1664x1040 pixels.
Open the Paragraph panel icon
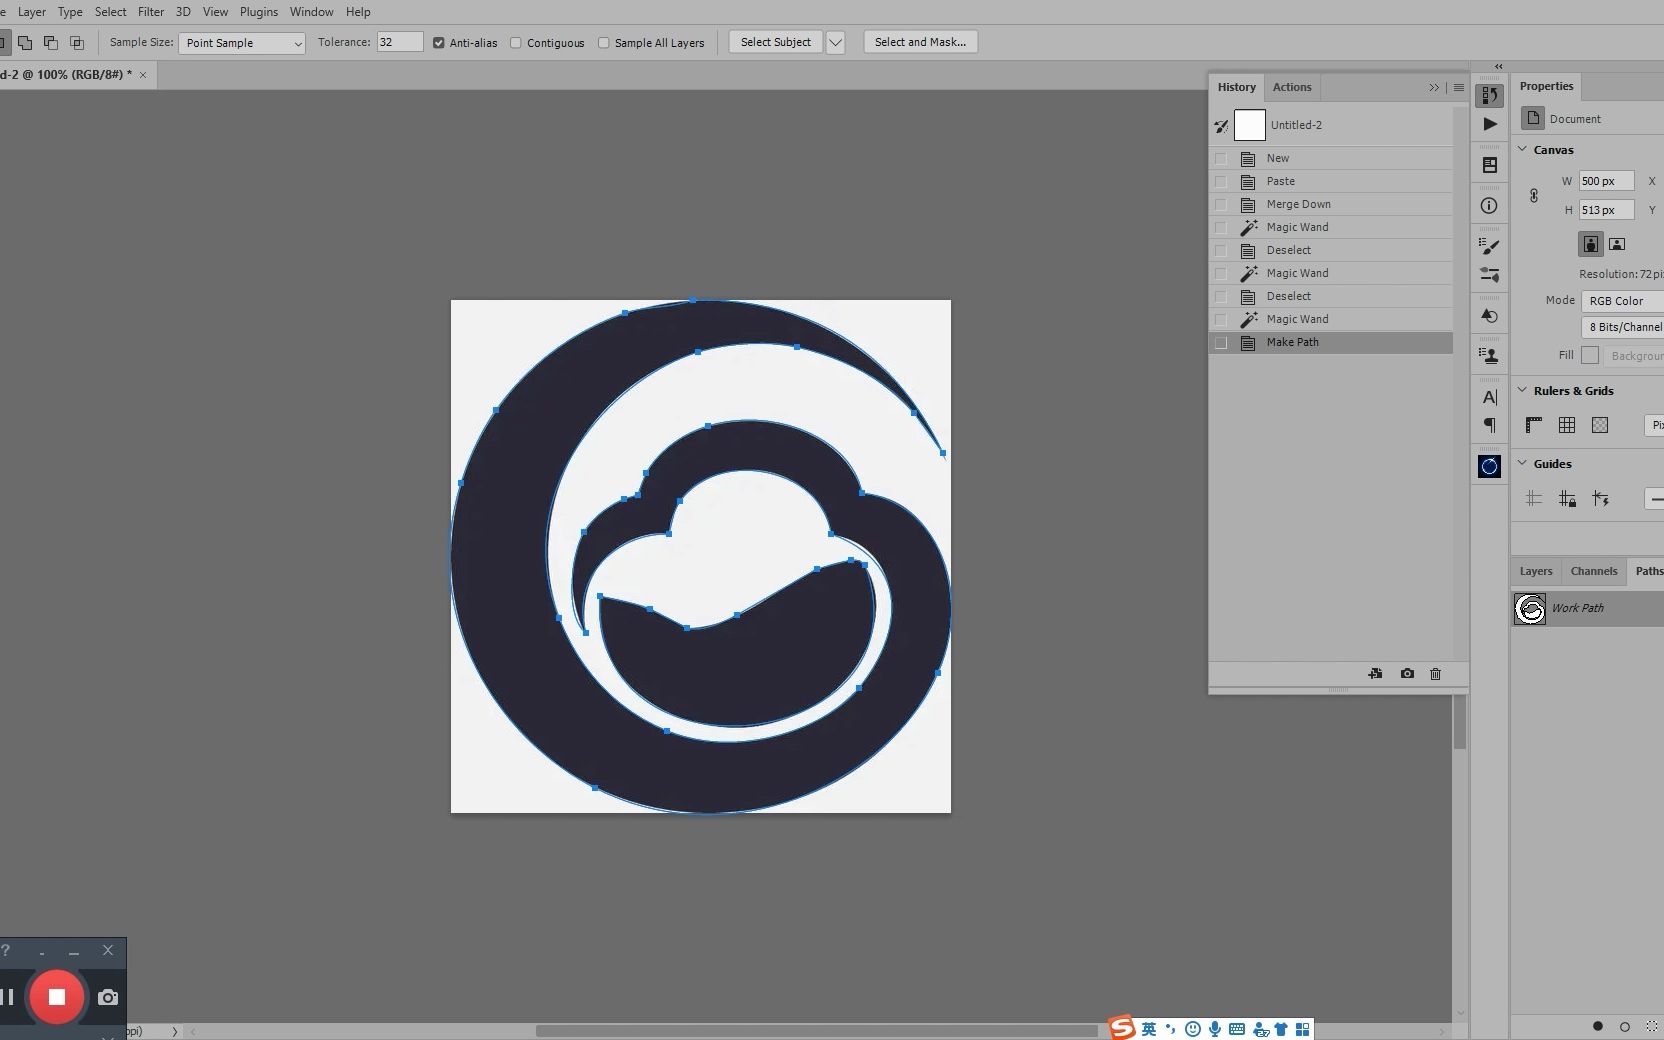point(1489,426)
